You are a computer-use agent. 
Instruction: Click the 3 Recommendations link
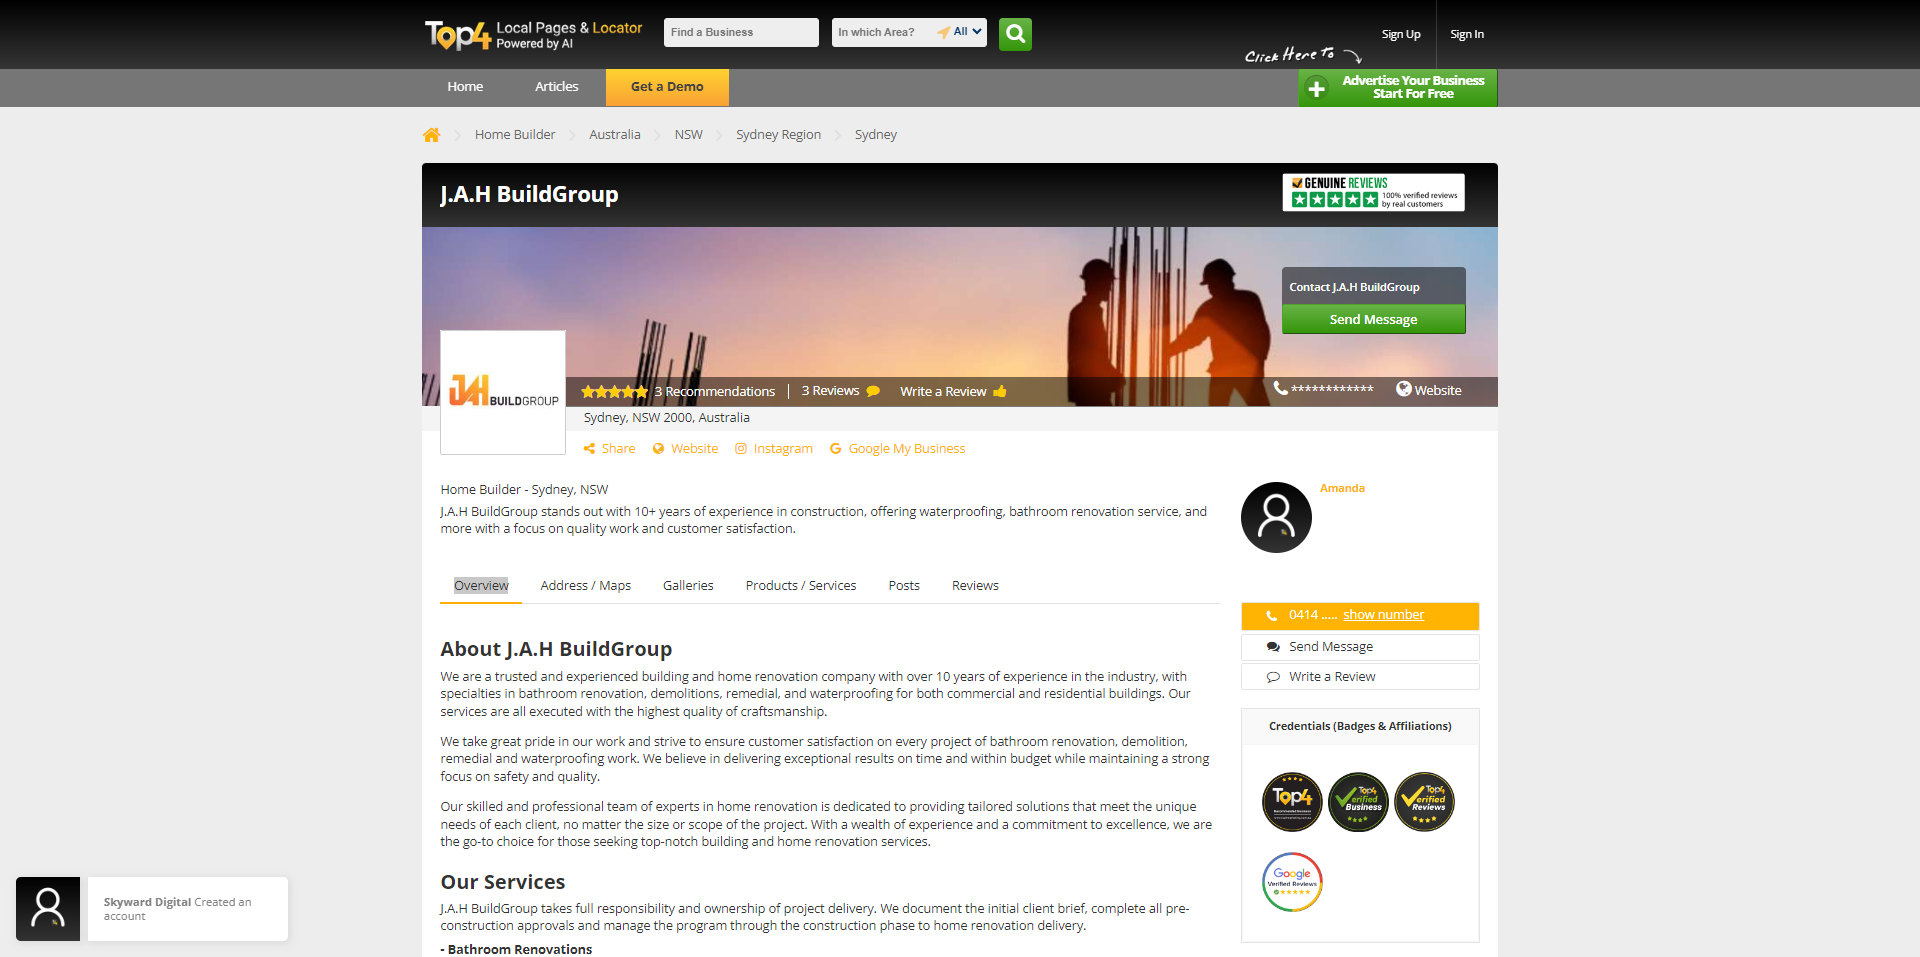click(x=715, y=391)
